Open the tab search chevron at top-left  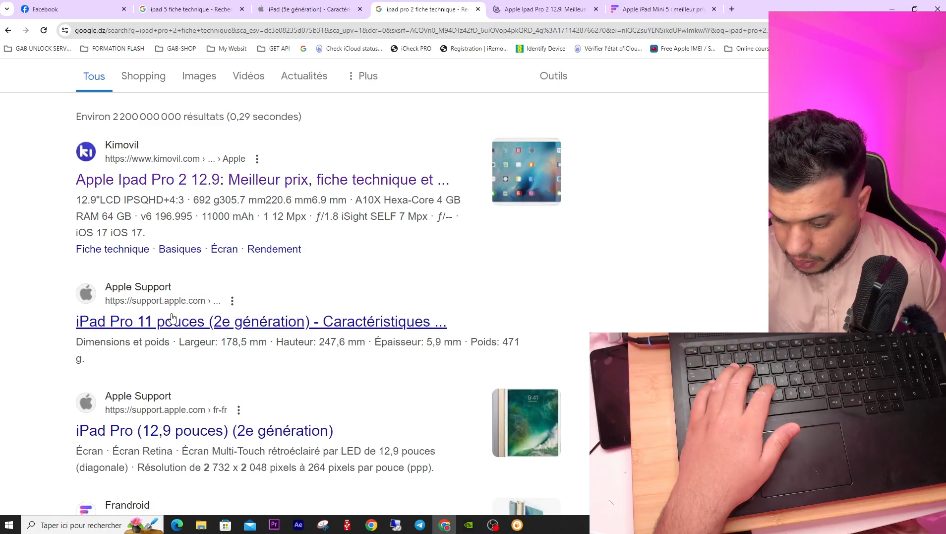(x=7, y=9)
